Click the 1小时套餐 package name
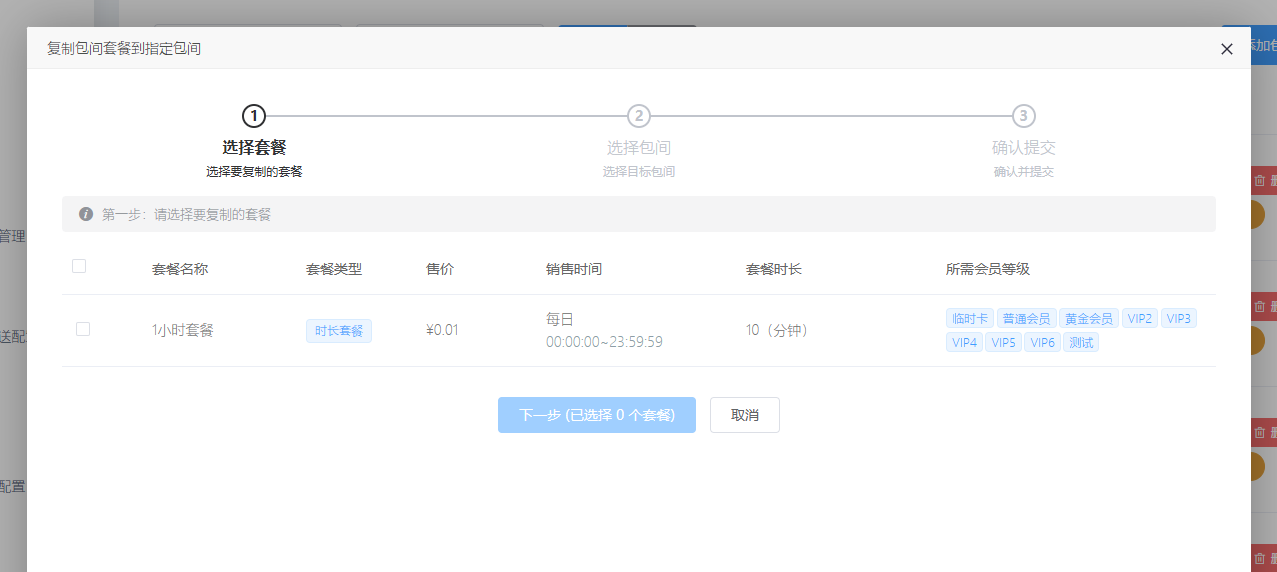Screen dimensions: 1277x572 click(183, 330)
